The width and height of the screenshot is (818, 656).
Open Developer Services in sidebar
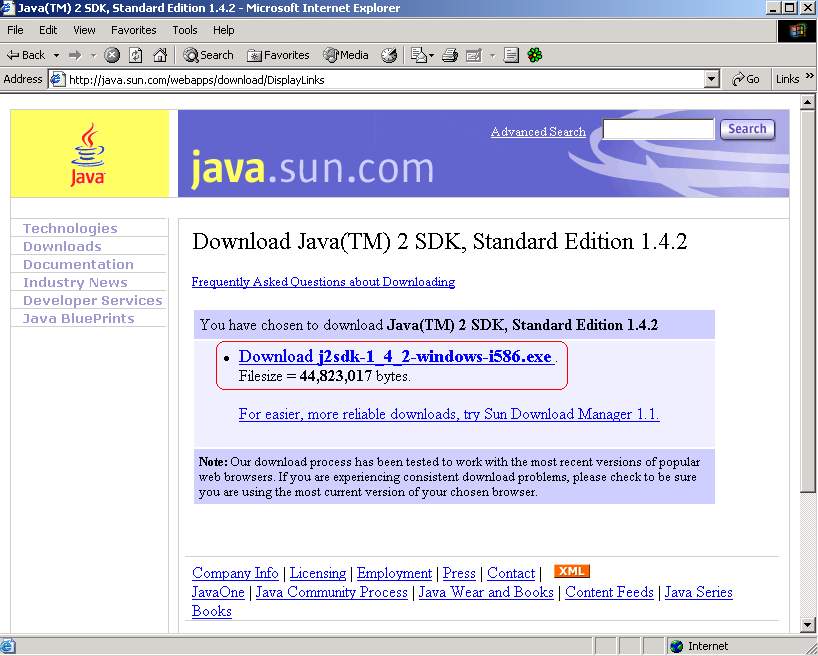[92, 300]
